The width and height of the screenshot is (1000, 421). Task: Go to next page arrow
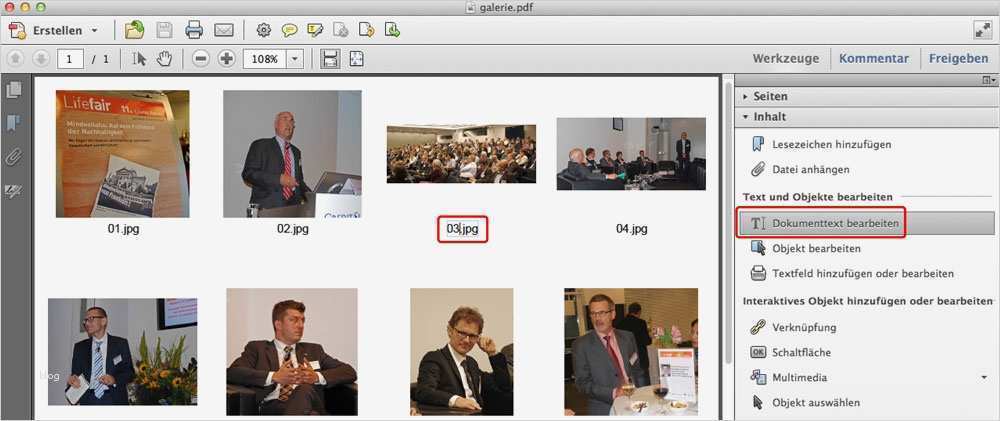(x=40, y=59)
